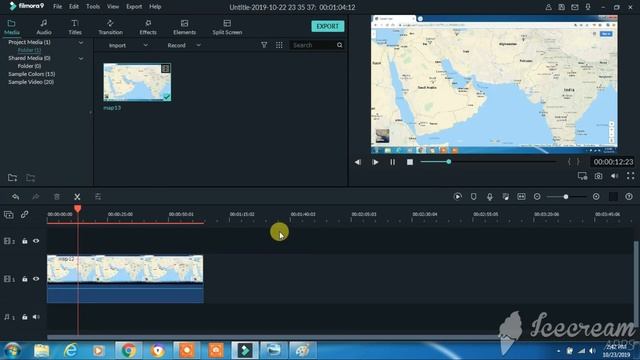
Task: Open the Effects tab
Action: (148, 27)
